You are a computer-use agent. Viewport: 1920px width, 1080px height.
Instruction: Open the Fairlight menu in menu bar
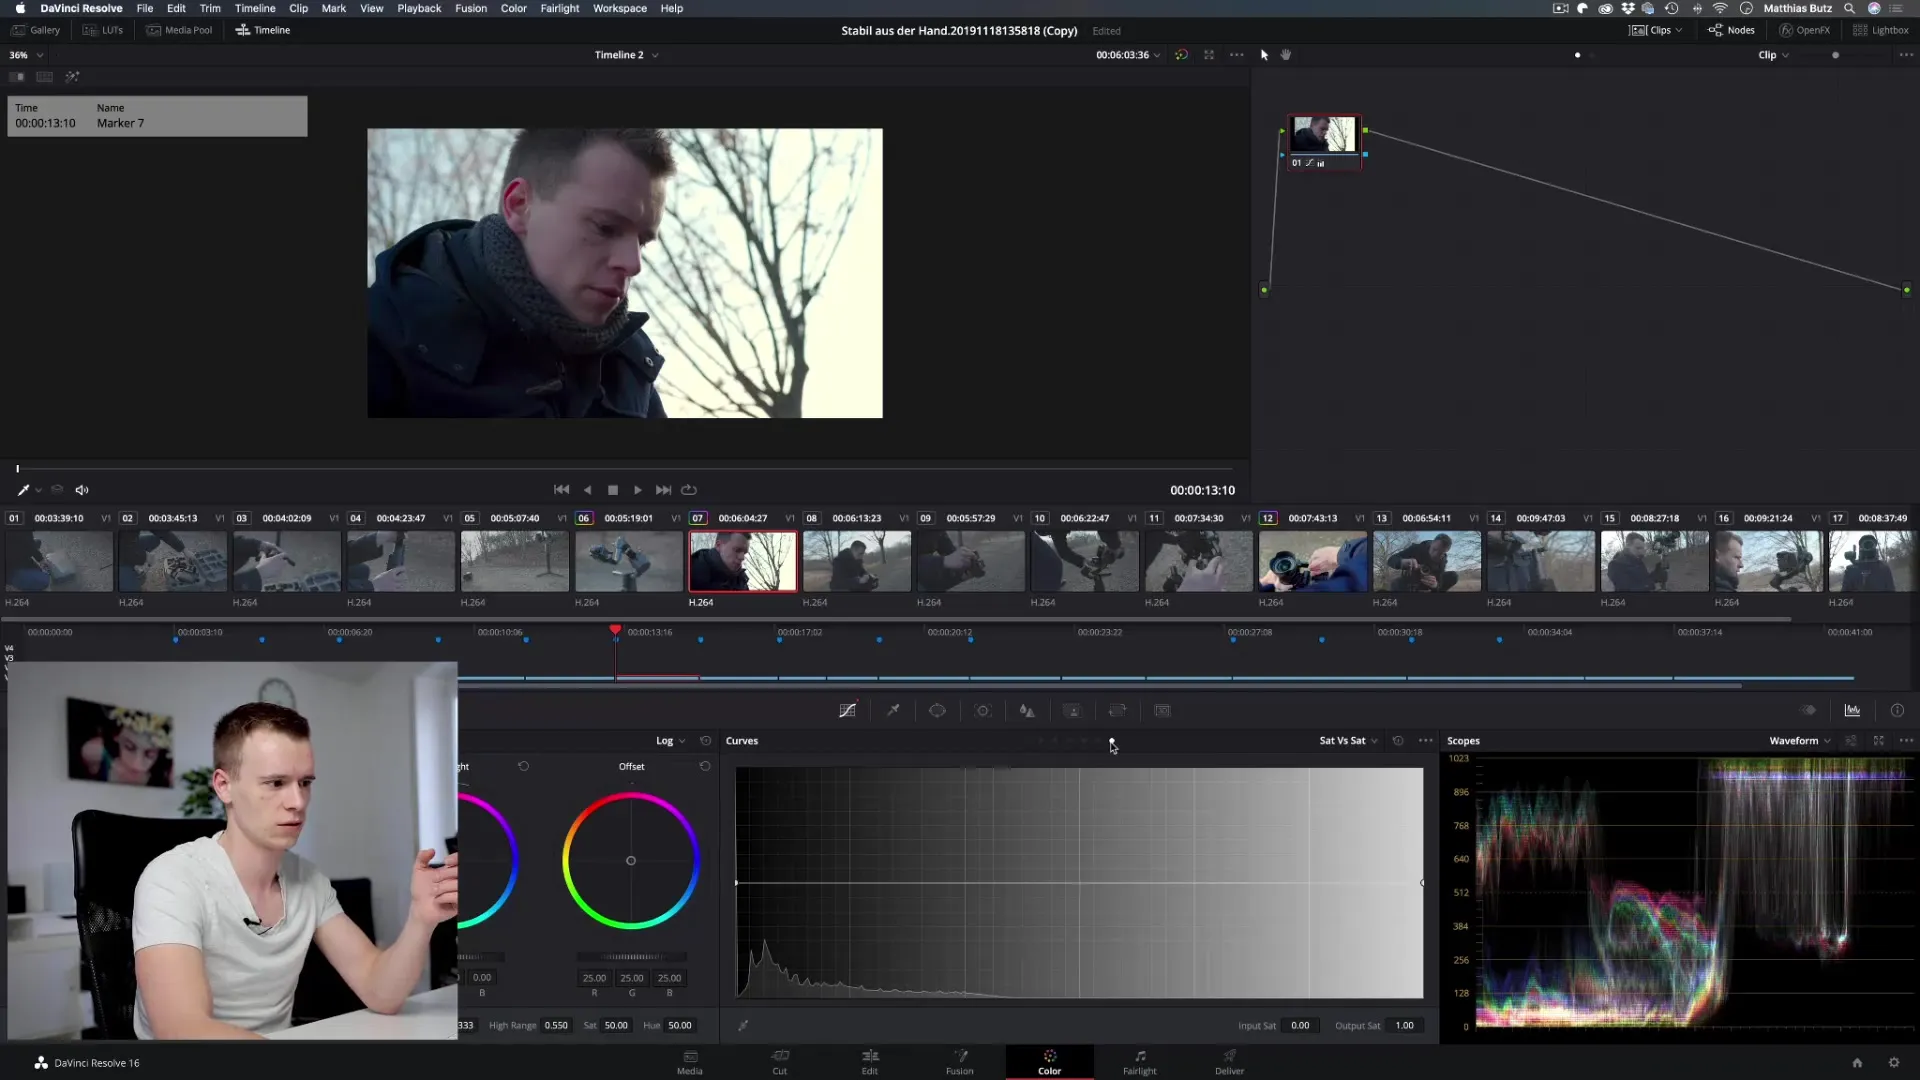click(x=560, y=8)
